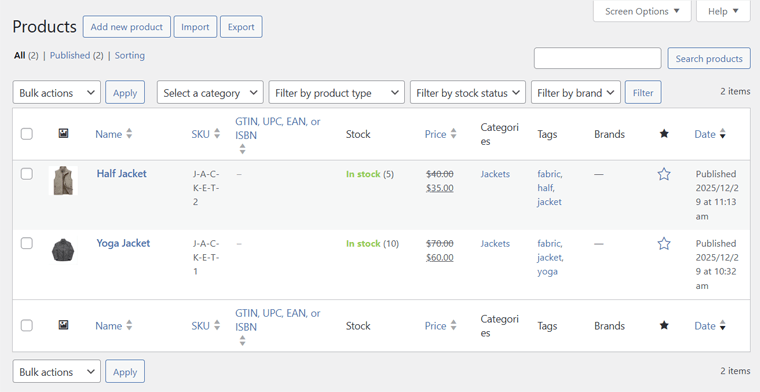
Task: Click the J-A-C-K-E-T-1 SKU cell
Action: (206, 257)
